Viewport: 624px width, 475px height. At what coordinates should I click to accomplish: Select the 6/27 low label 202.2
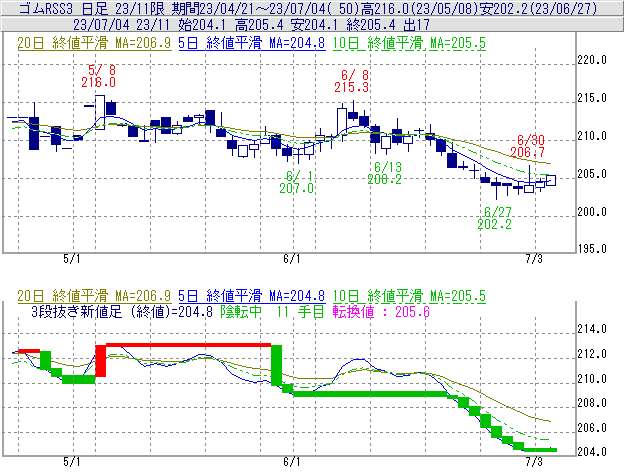(x=497, y=224)
